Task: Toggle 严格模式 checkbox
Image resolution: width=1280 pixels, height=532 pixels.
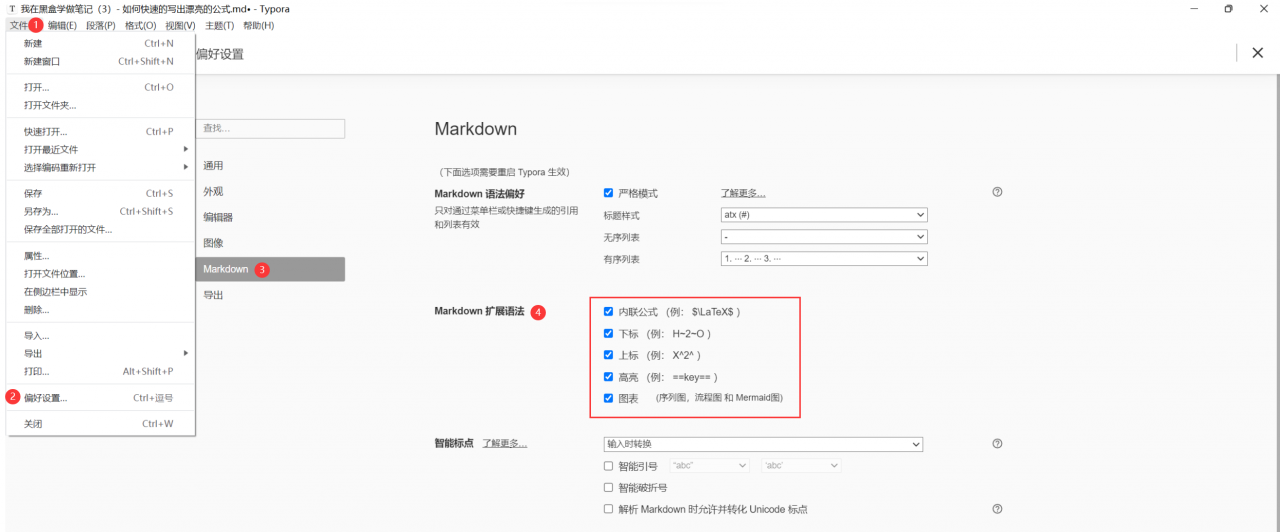Action: [608, 193]
